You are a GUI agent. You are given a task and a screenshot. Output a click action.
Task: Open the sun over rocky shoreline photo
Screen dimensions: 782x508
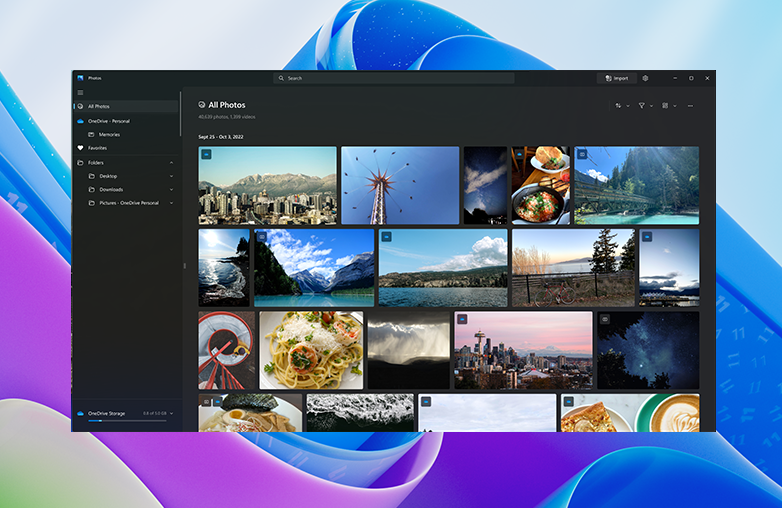pos(224,268)
